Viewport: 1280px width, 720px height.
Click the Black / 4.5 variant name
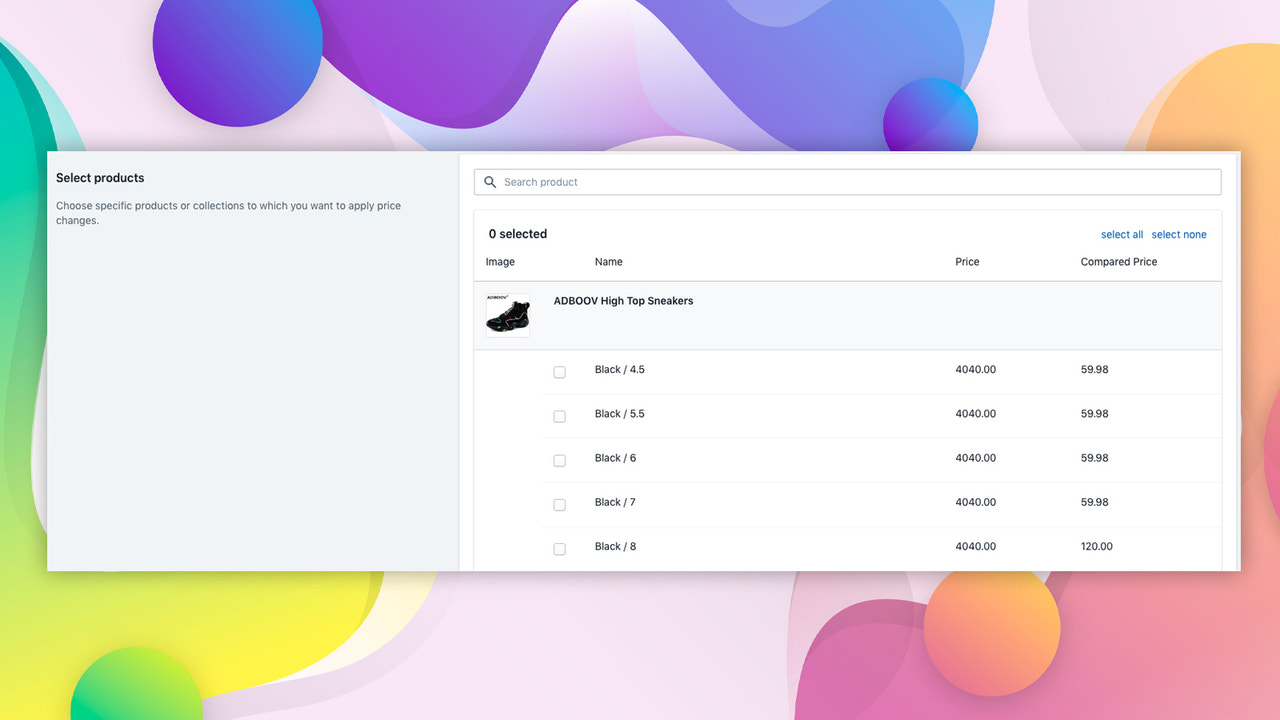(620, 370)
